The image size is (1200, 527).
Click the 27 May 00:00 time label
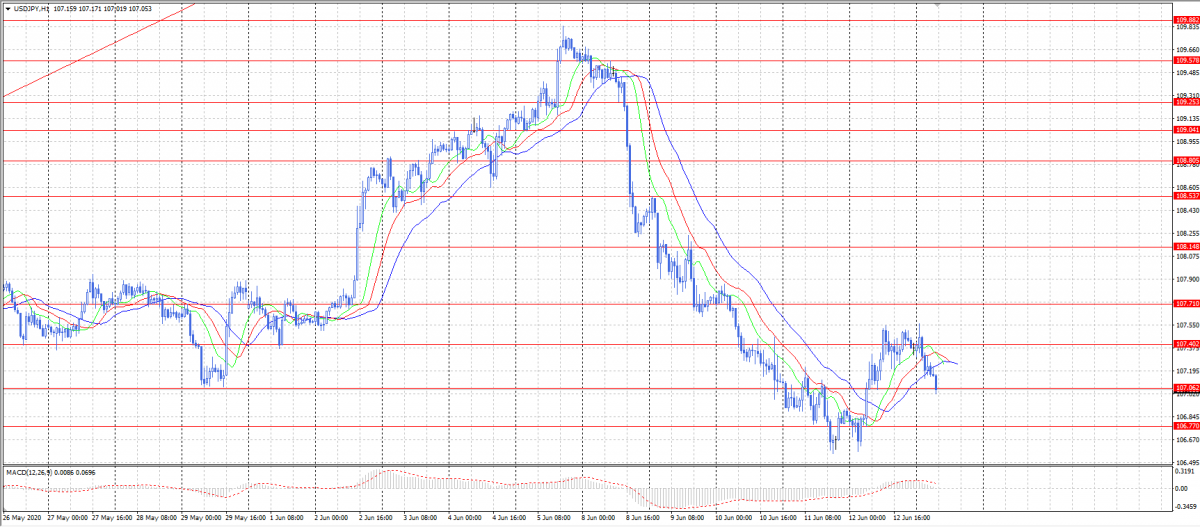(x=67, y=518)
